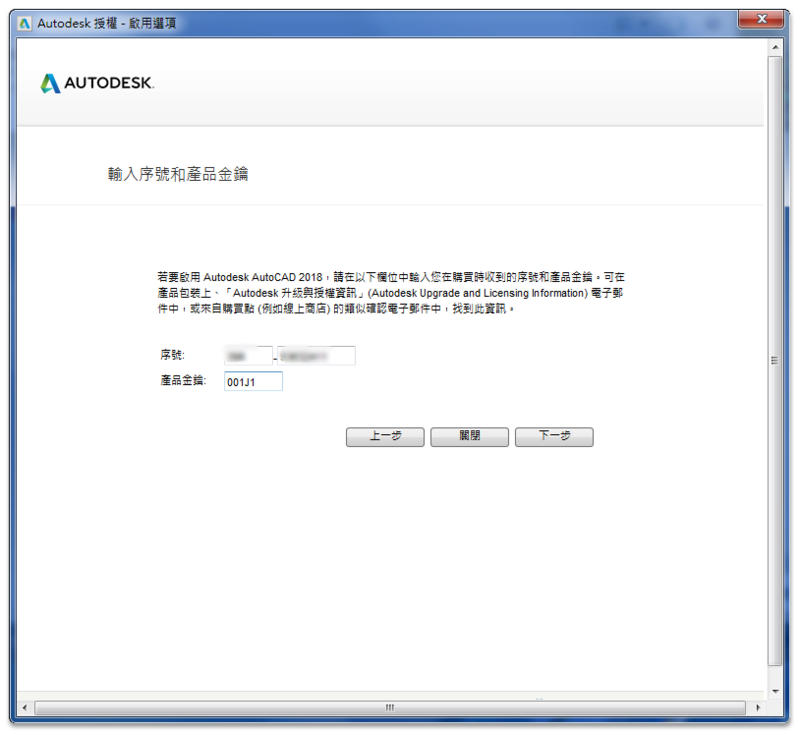Click the heading 輸入序號和產品金鑰
800x733 pixels.
point(178,174)
